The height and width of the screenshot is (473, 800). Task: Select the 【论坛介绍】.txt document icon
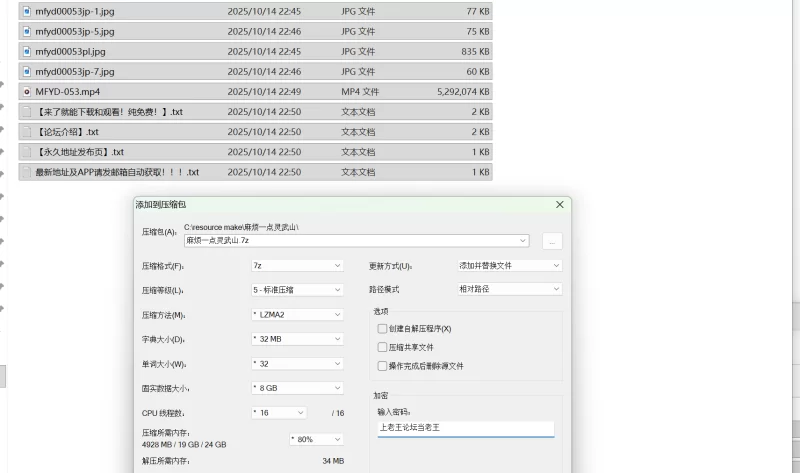[27, 132]
